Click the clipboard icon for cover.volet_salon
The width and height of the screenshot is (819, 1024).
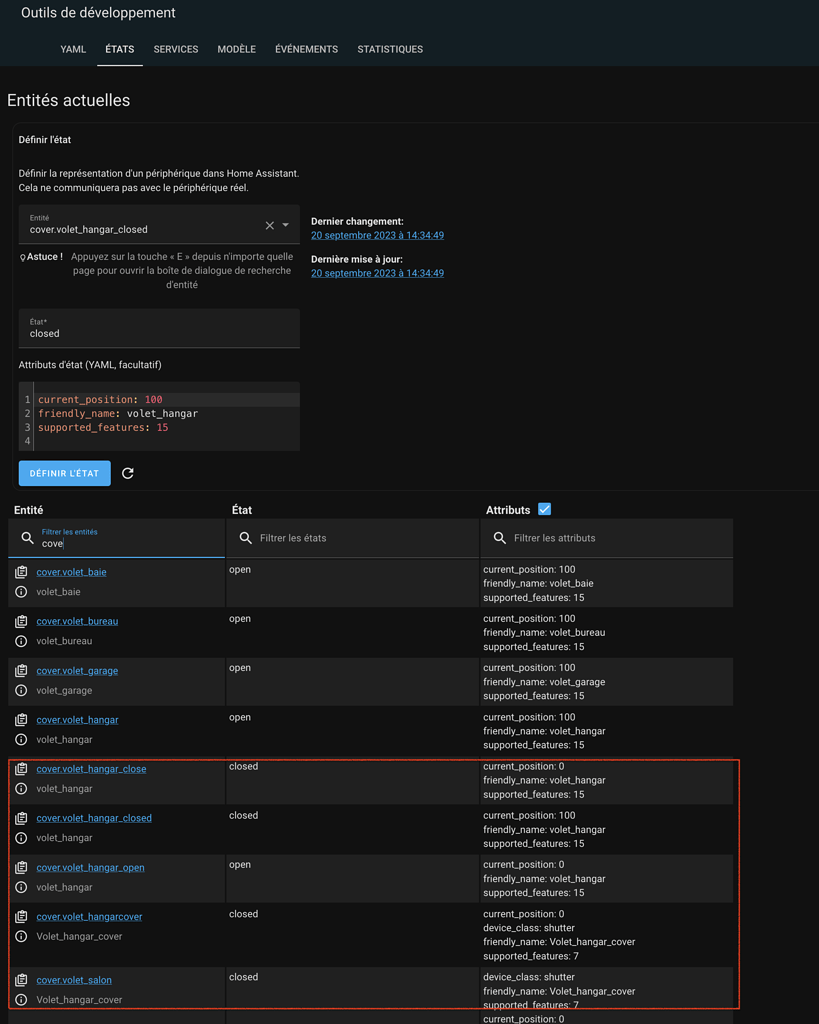point(20,979)
